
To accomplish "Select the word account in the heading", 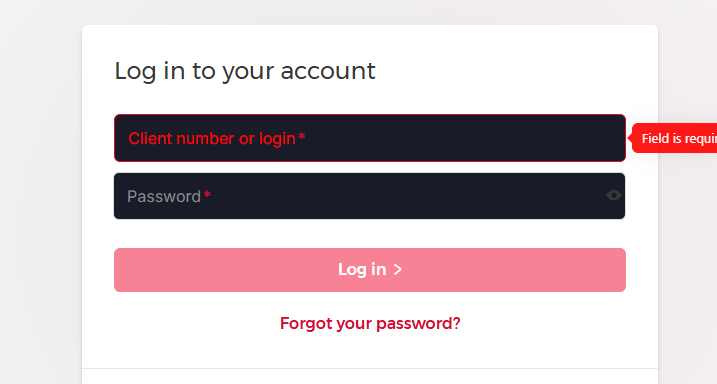I will (x=328, y=71).
